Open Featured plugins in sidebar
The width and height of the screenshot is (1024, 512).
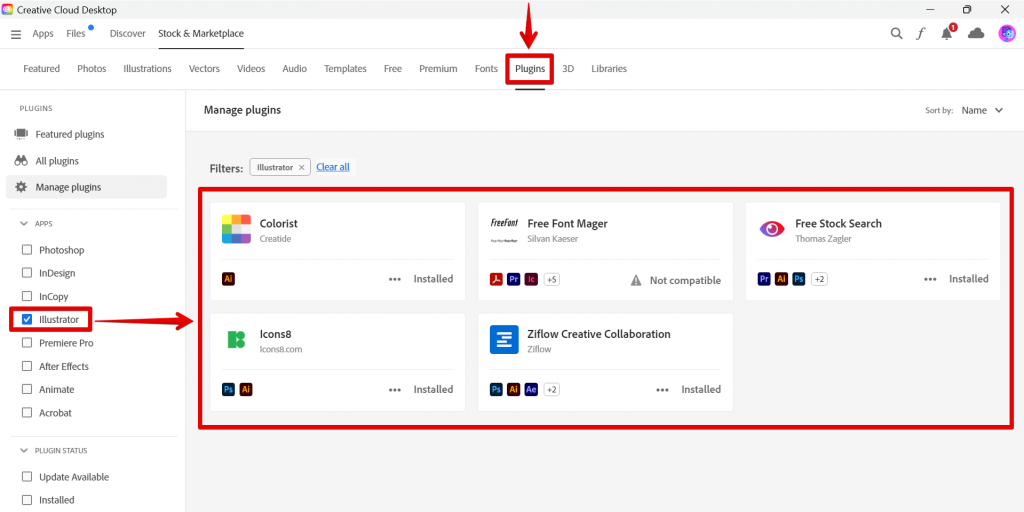point(69,134)
